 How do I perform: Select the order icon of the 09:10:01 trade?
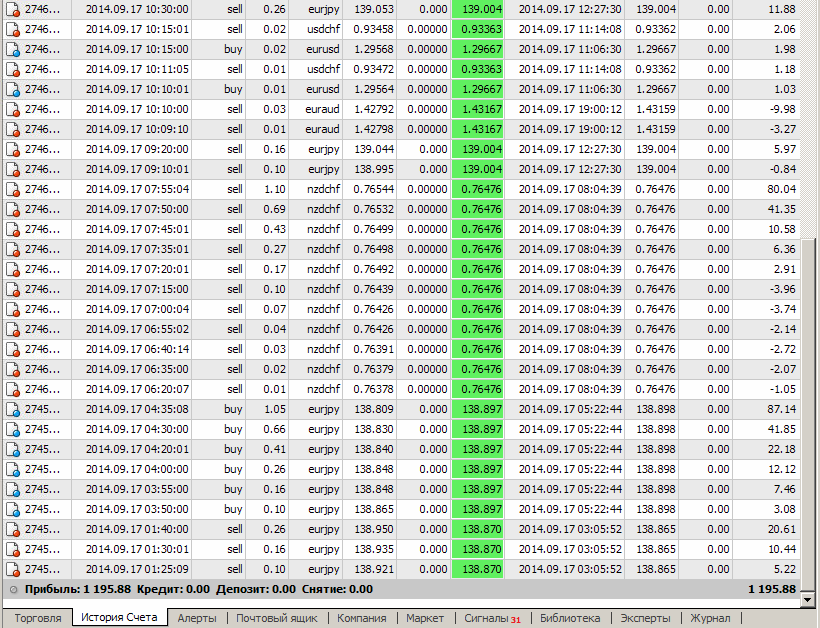[x=13, y=169]
